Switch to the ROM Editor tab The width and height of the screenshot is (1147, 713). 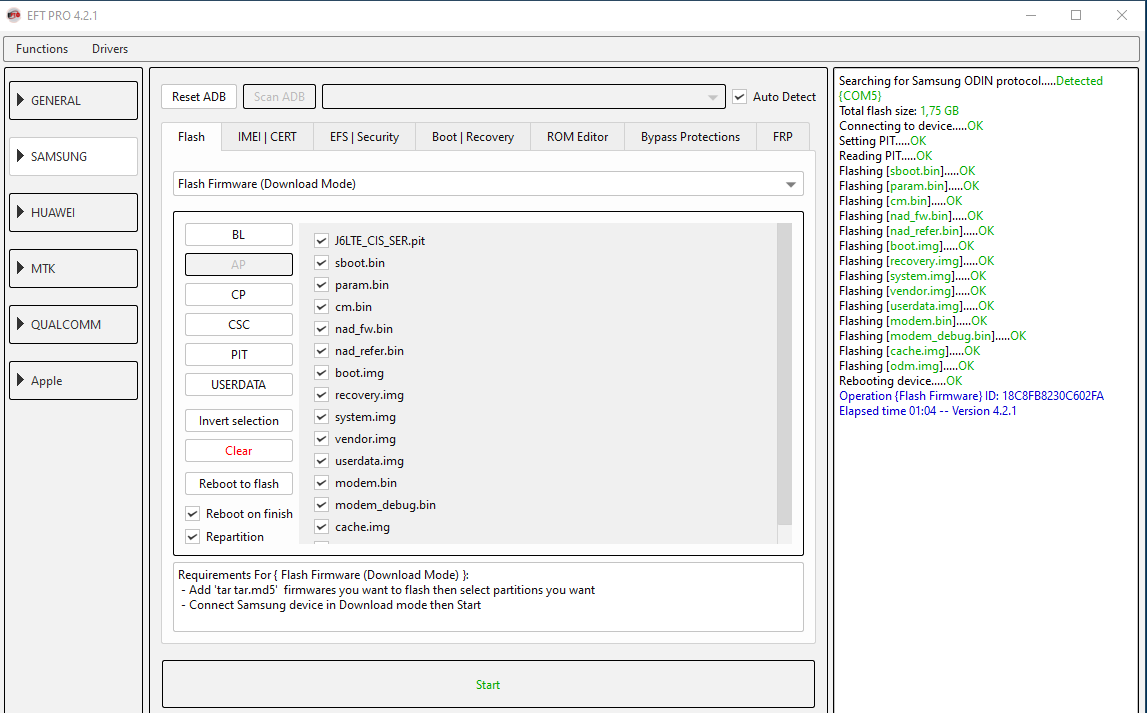(x=577, y=137)
